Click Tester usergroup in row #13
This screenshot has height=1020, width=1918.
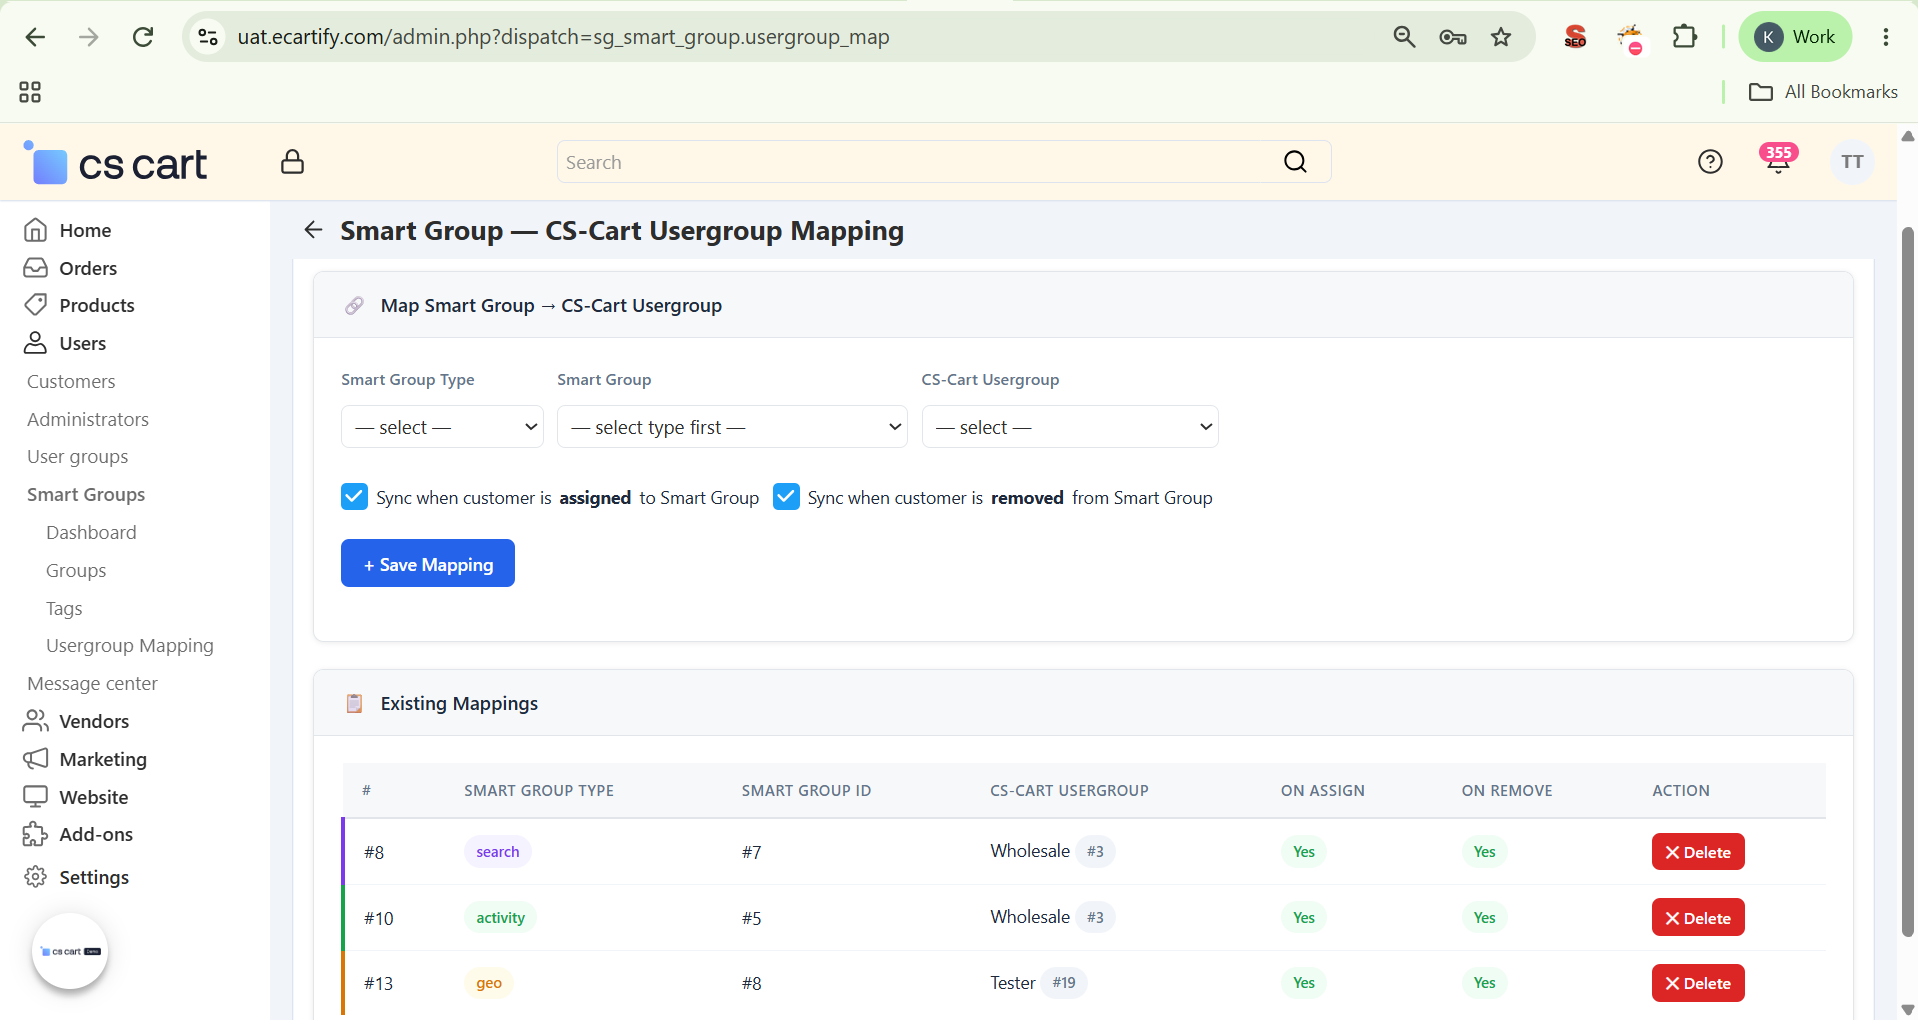point(1013,983)
